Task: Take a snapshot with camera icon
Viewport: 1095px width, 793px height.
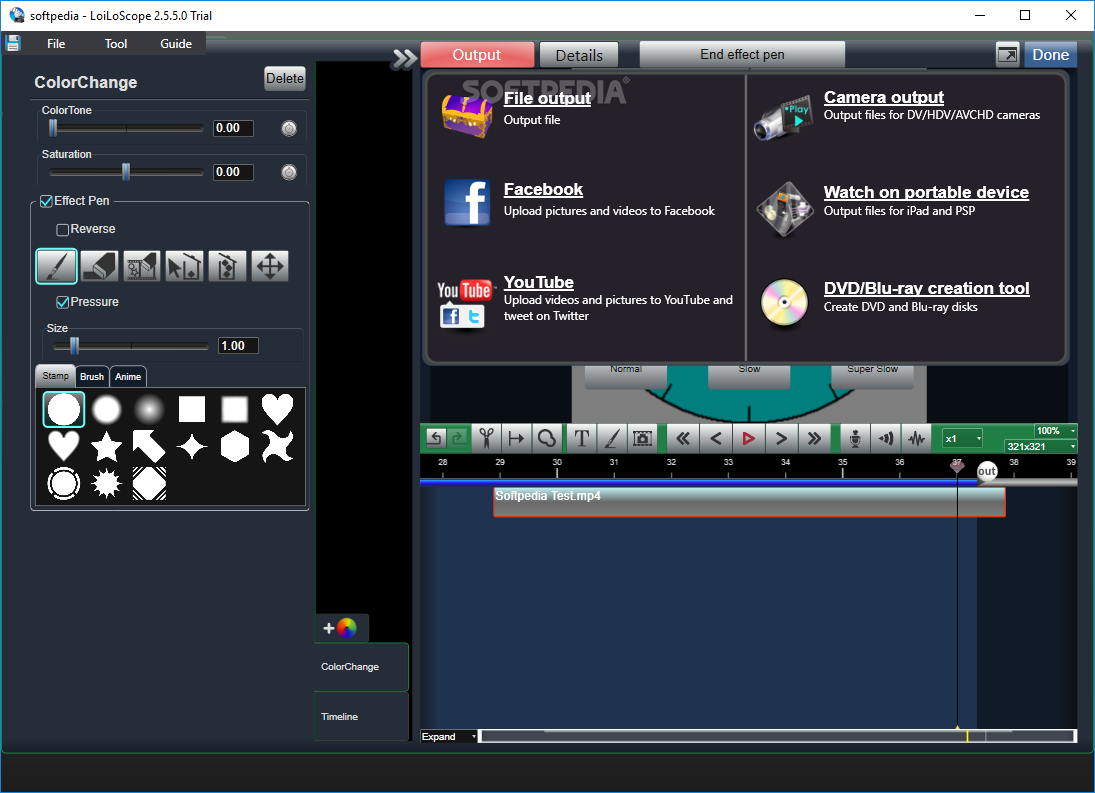Action: [x=642, y=438]
